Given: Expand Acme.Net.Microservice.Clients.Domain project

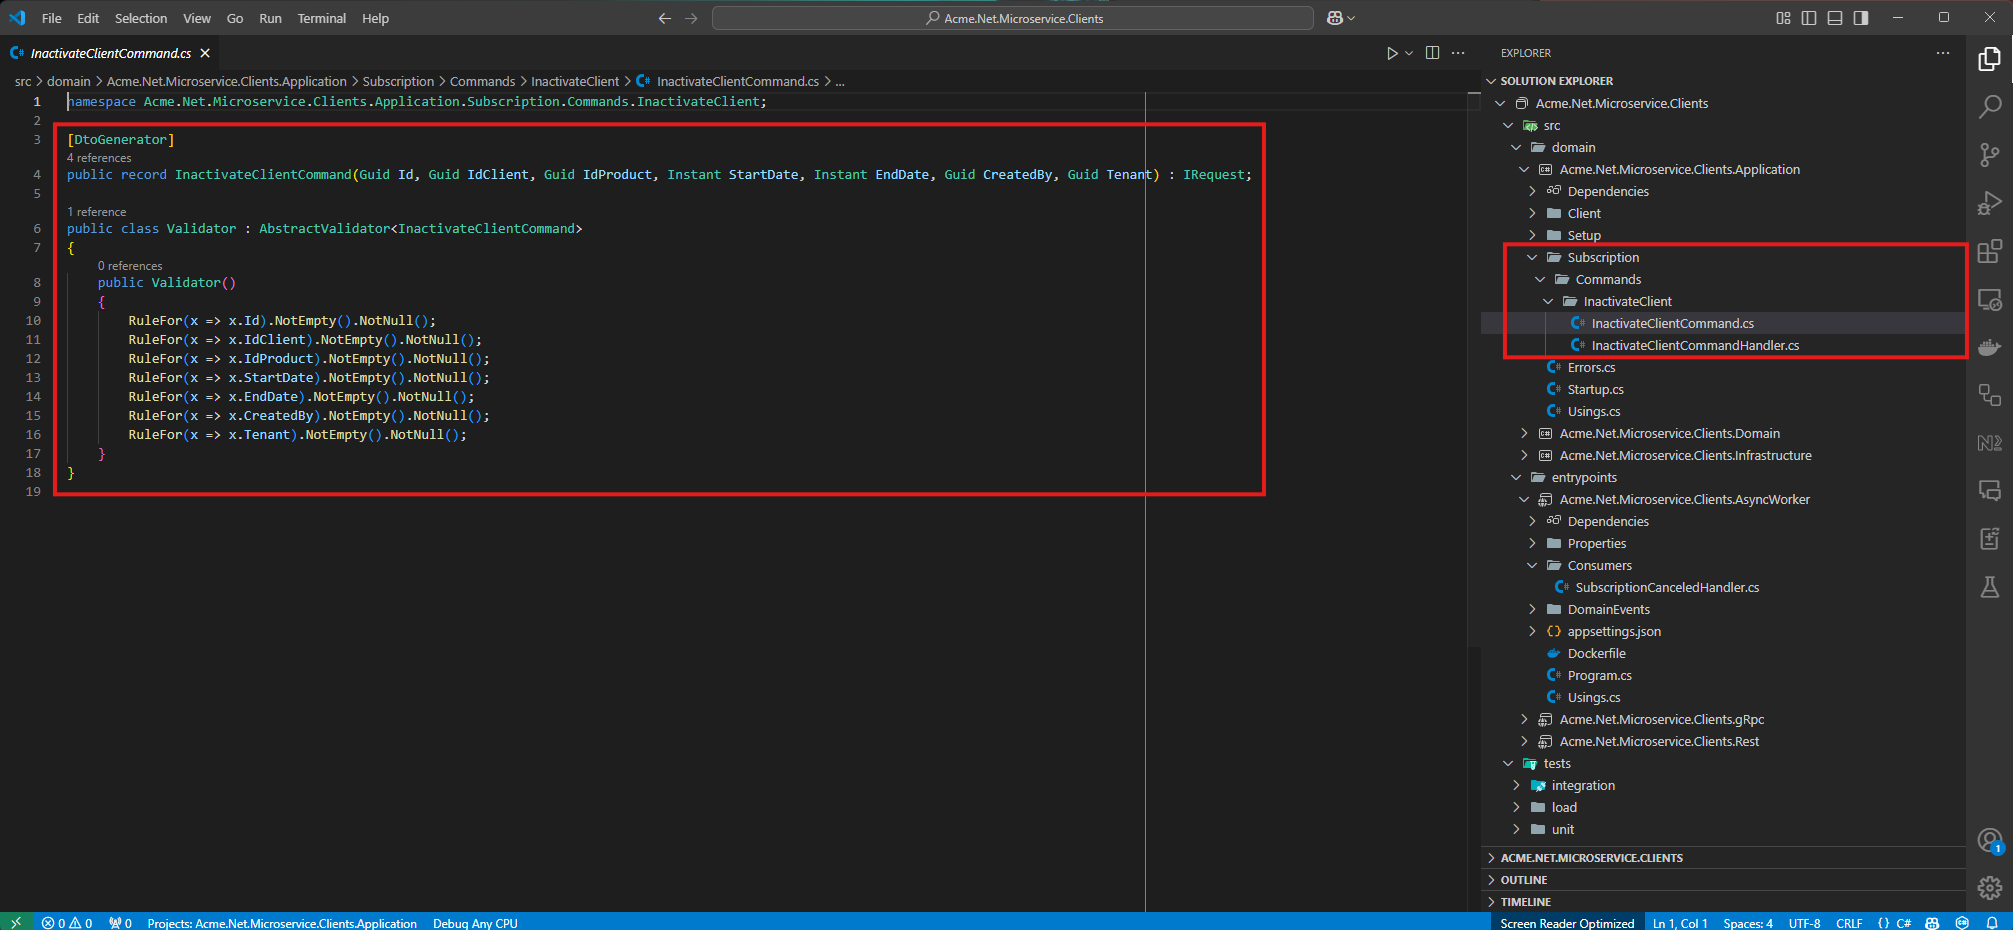Looking at the screenshot, I should [x=1523, y=433].
